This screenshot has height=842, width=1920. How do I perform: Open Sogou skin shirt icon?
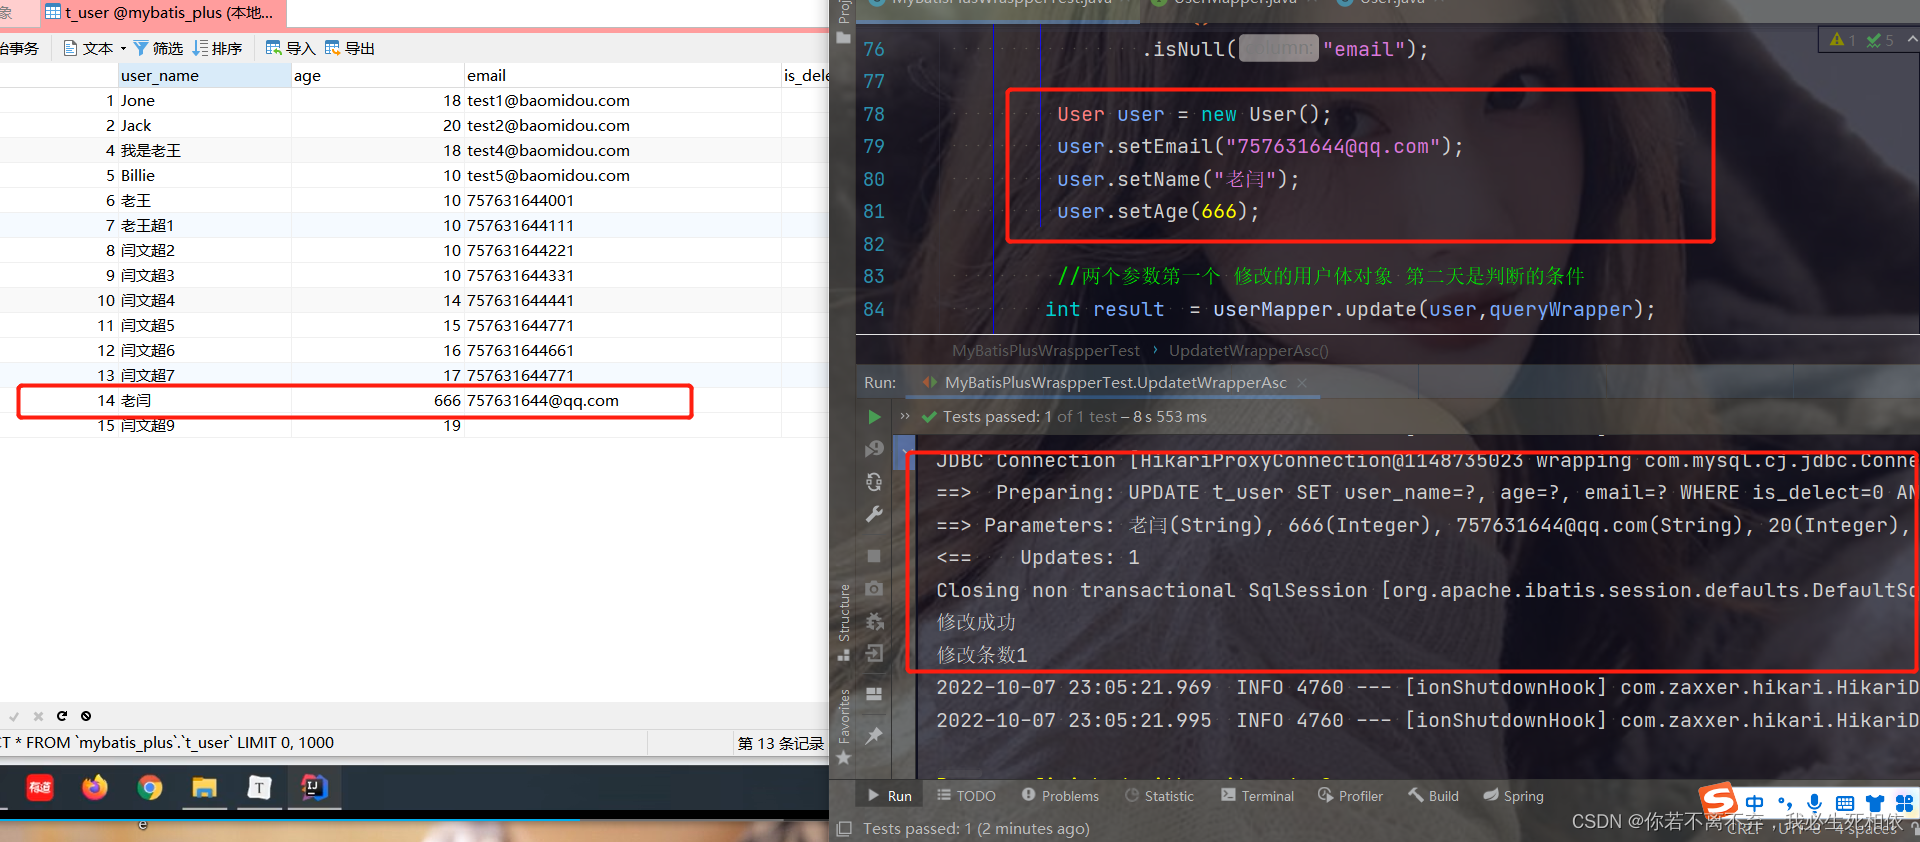(x=1875, y=803)
